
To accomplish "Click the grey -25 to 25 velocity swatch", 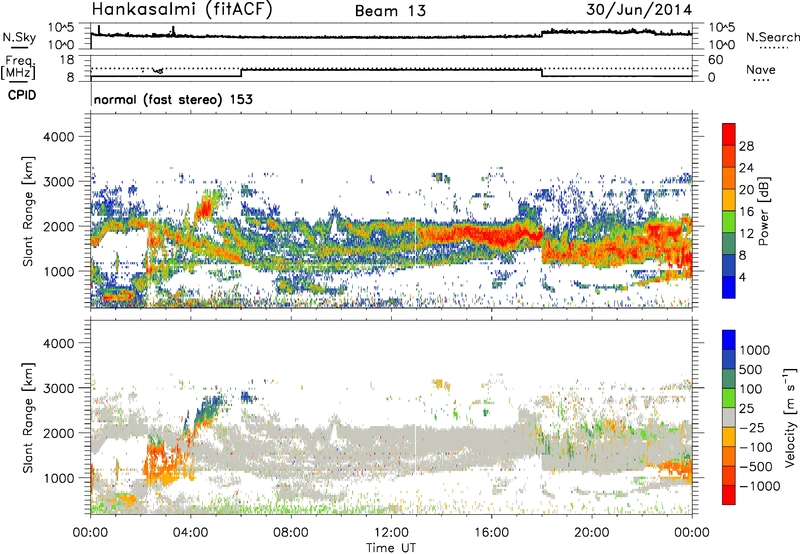I will [x=729, y=418].
